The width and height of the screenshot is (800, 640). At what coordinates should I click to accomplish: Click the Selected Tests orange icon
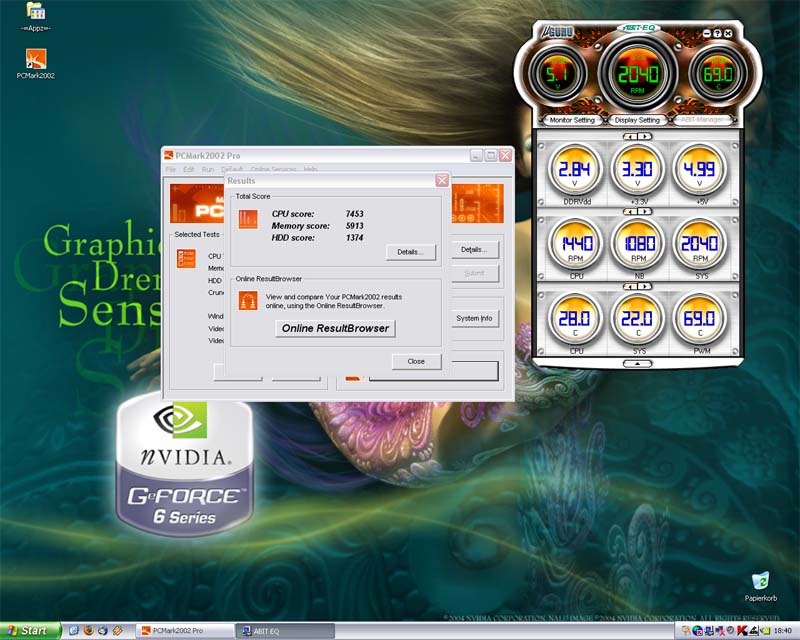tap(186, 259)
